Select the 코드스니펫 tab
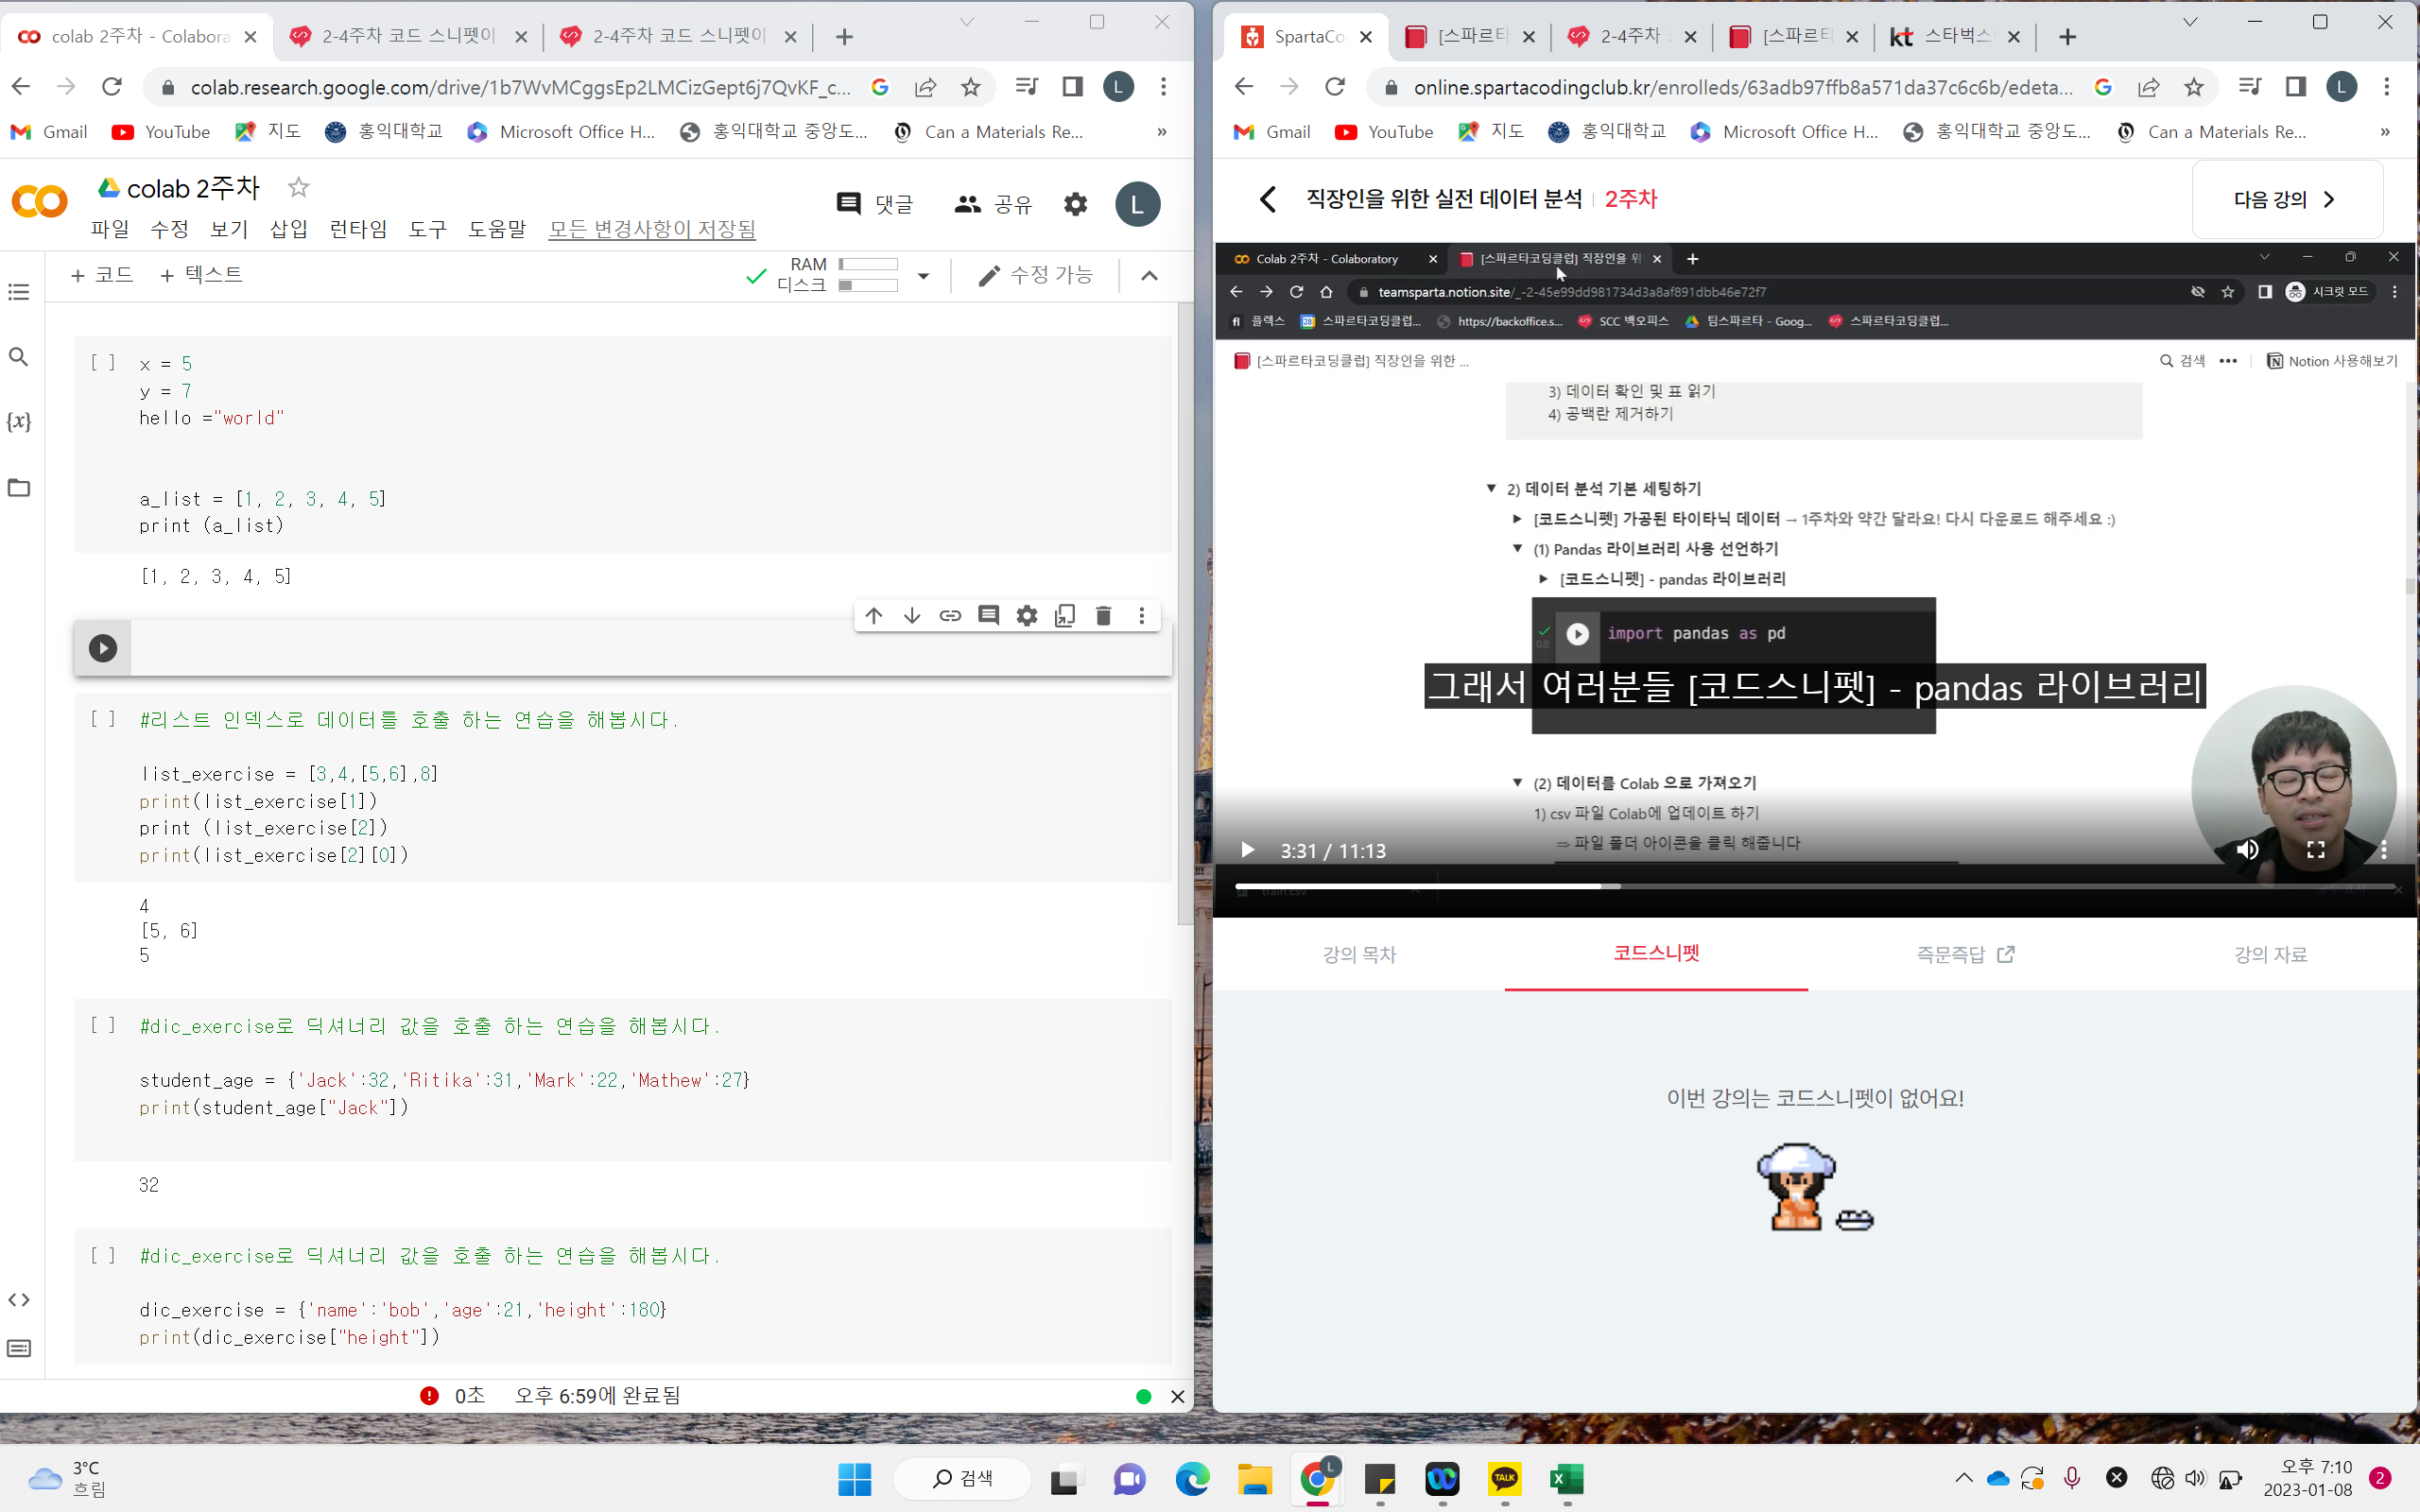This screenshot has width=2420, height=1512. tap(1656, 953)
